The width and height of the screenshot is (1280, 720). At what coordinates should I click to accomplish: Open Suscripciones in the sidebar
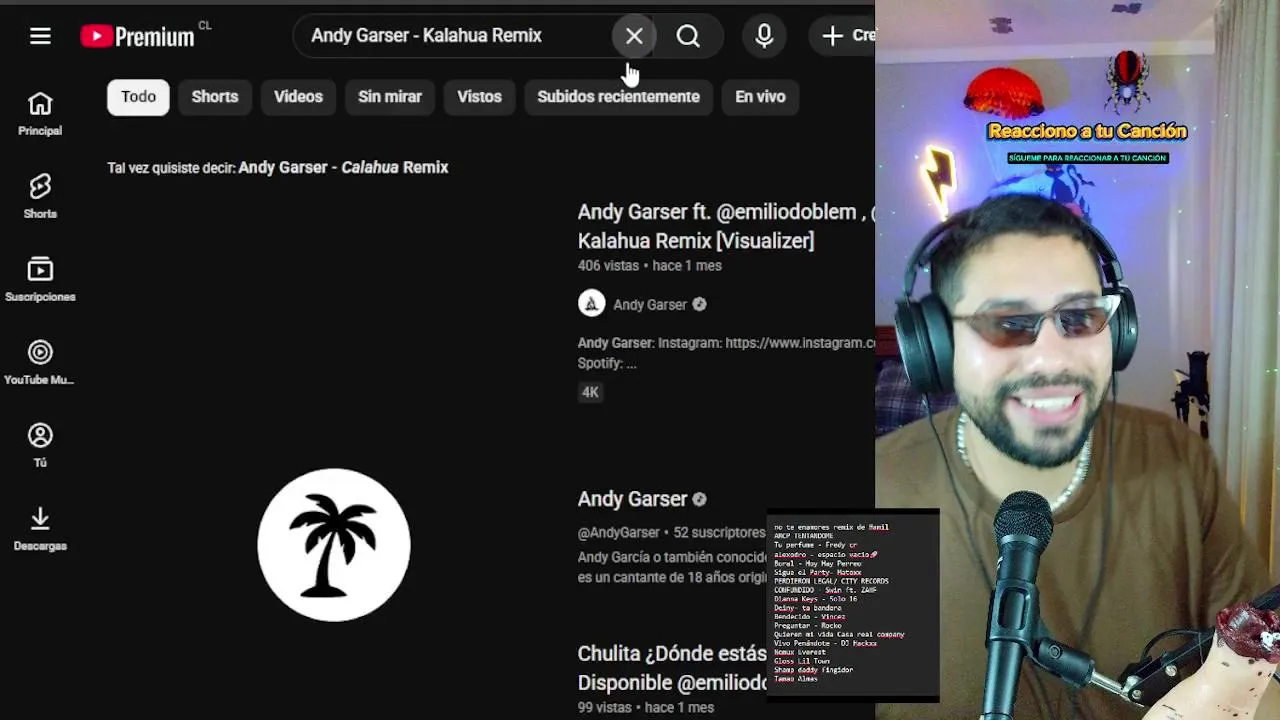pos(40,280)
